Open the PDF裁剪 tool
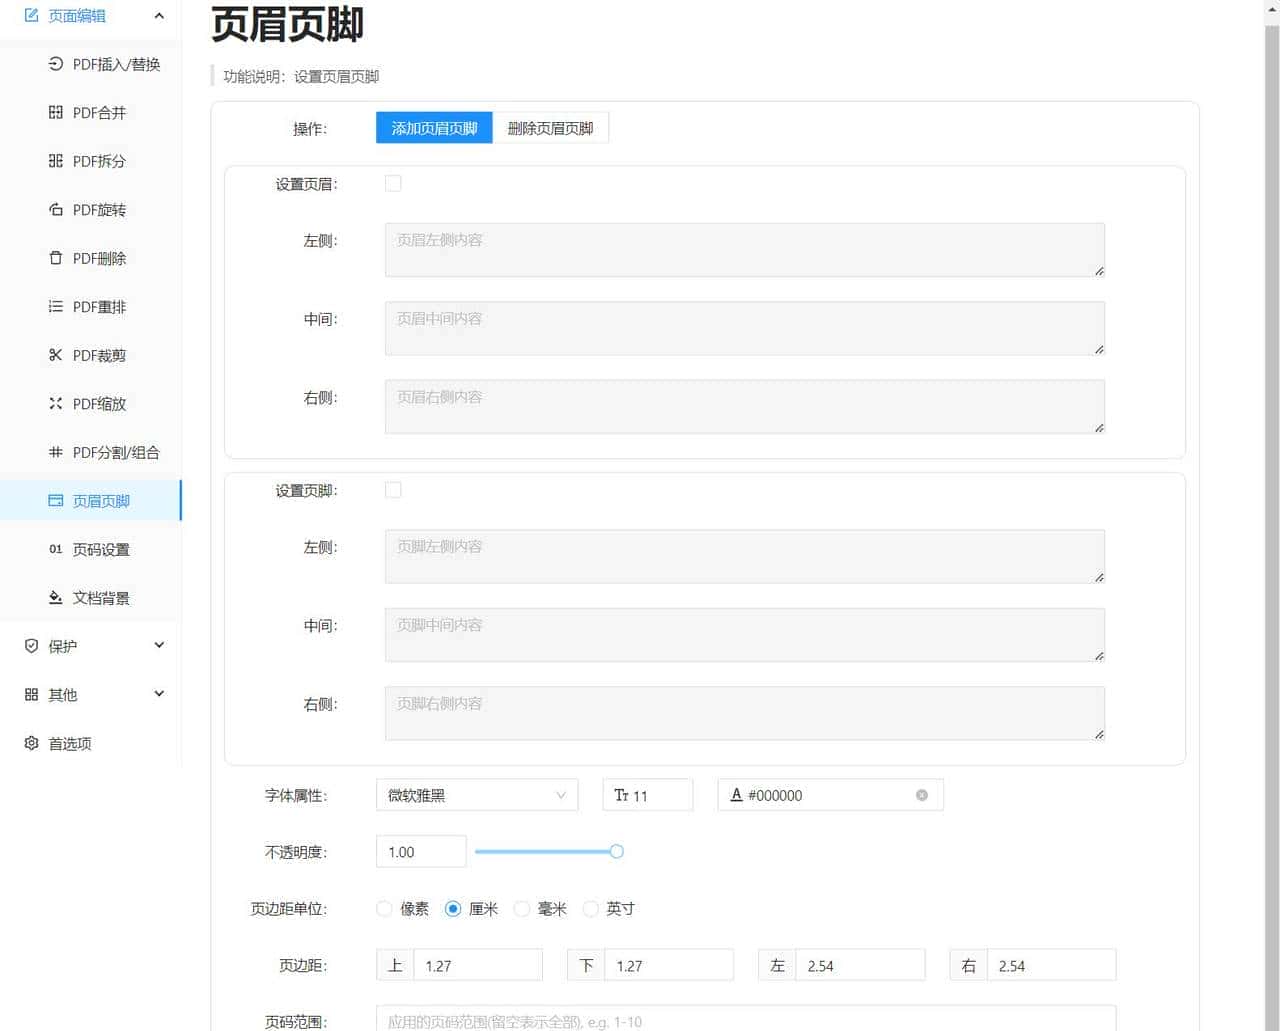This screenshot has width=1280, height=1031. click(99, 355)
